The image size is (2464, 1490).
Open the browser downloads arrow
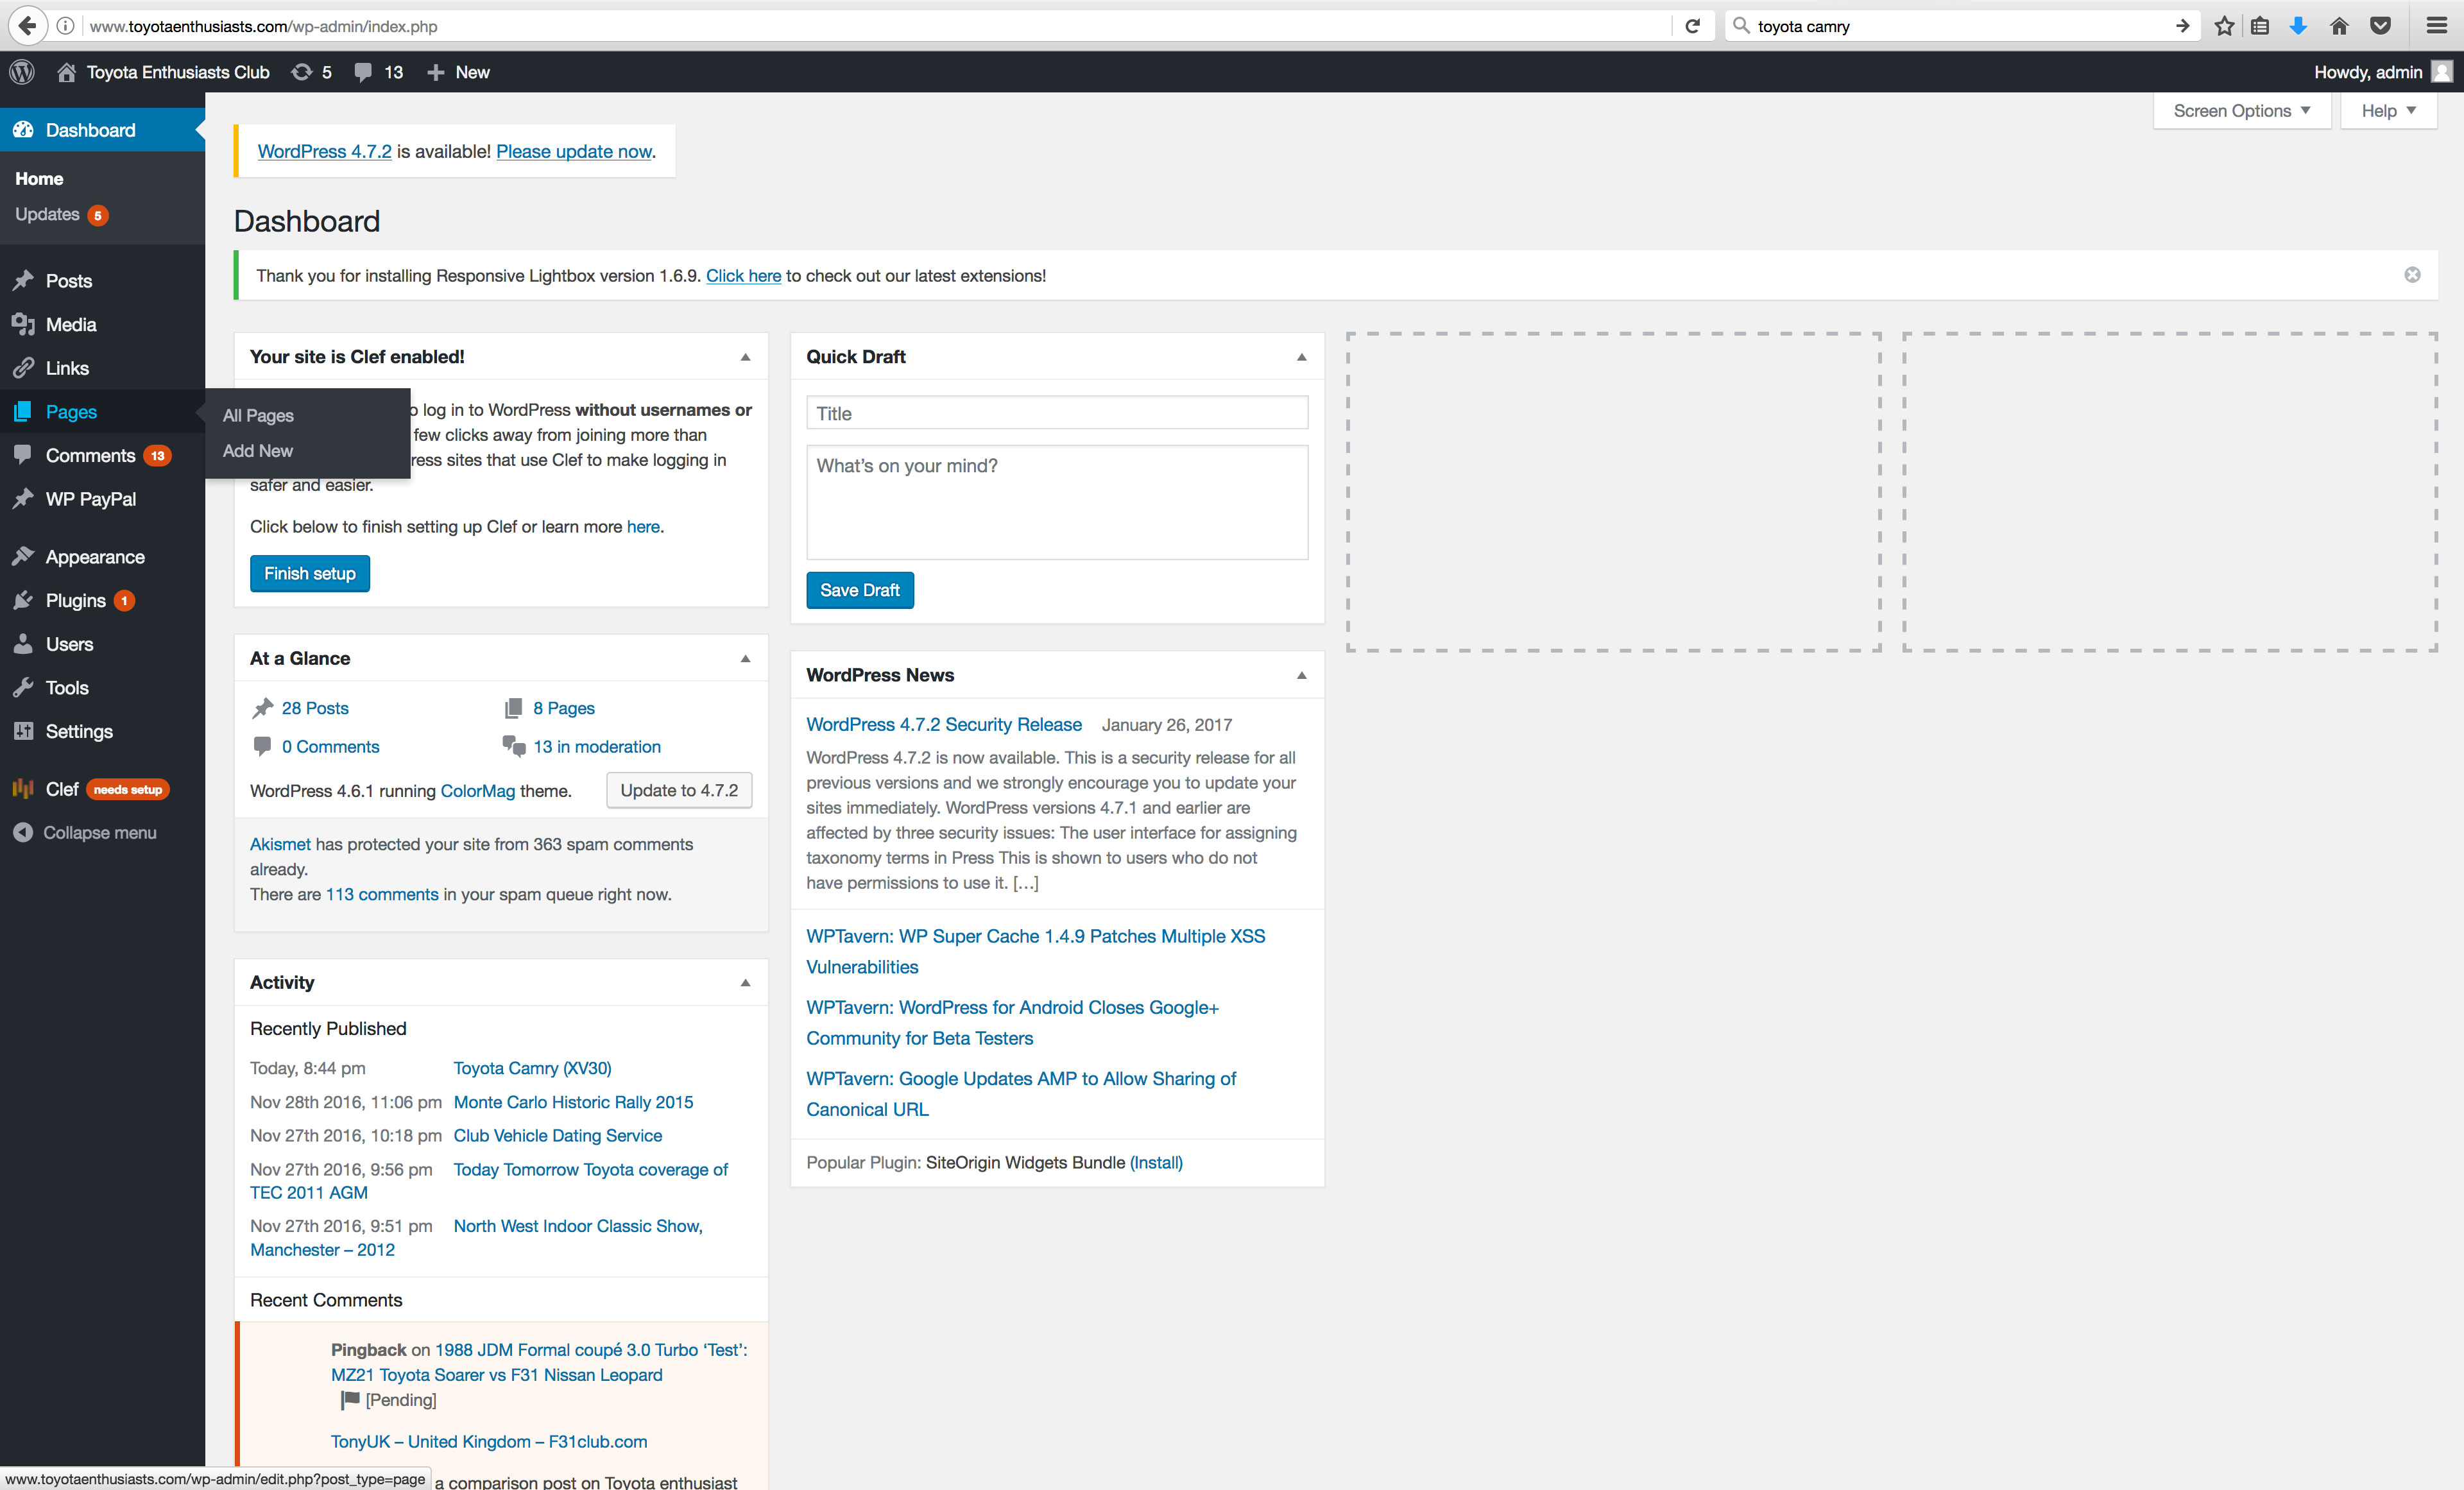2298,26
